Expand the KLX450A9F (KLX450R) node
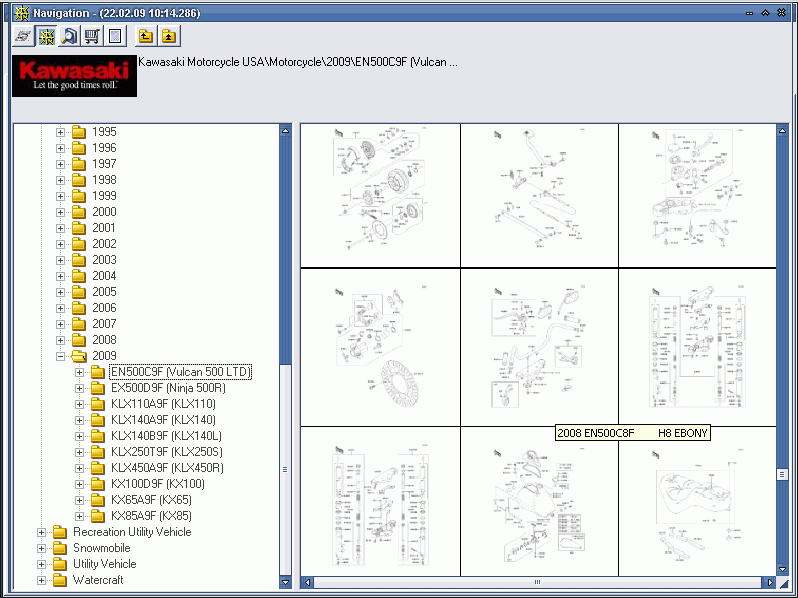 tap(79, 468)
